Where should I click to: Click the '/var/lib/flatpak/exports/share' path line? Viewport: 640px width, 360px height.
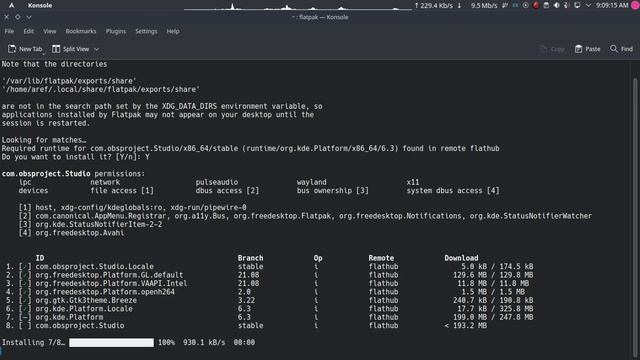tap(69, 81)
